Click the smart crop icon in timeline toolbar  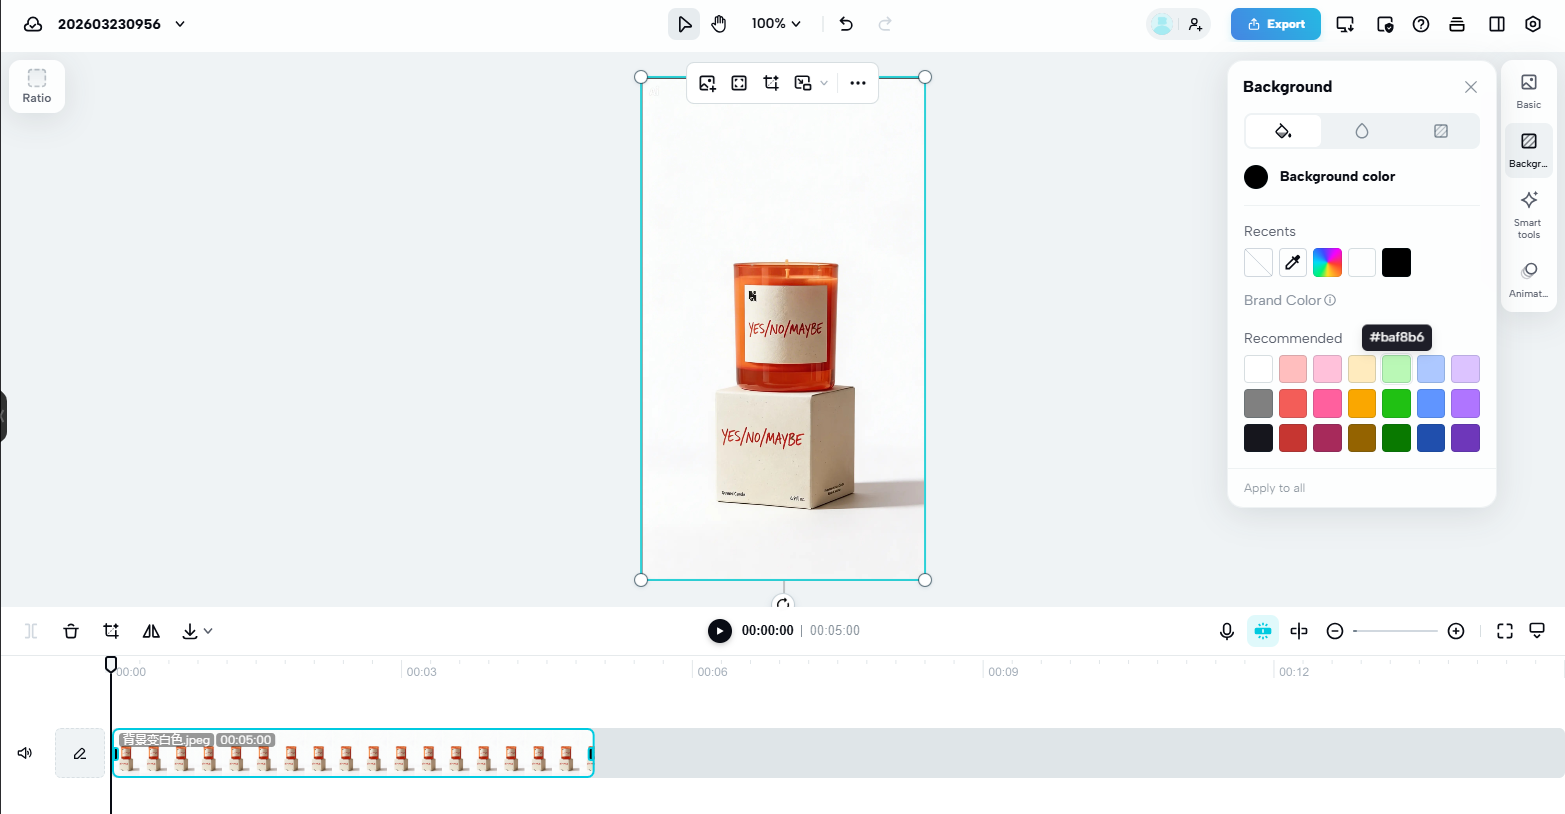click(x=111, y=631)
